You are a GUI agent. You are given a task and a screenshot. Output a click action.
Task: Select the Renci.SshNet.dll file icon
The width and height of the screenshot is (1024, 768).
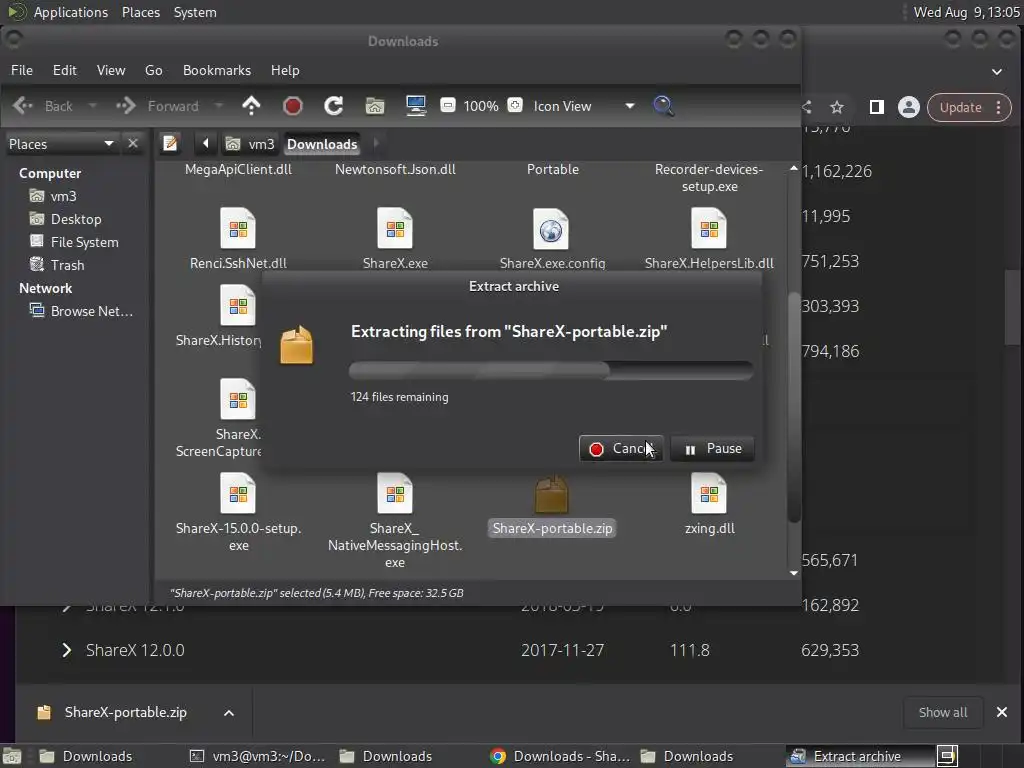coord(238,228)
